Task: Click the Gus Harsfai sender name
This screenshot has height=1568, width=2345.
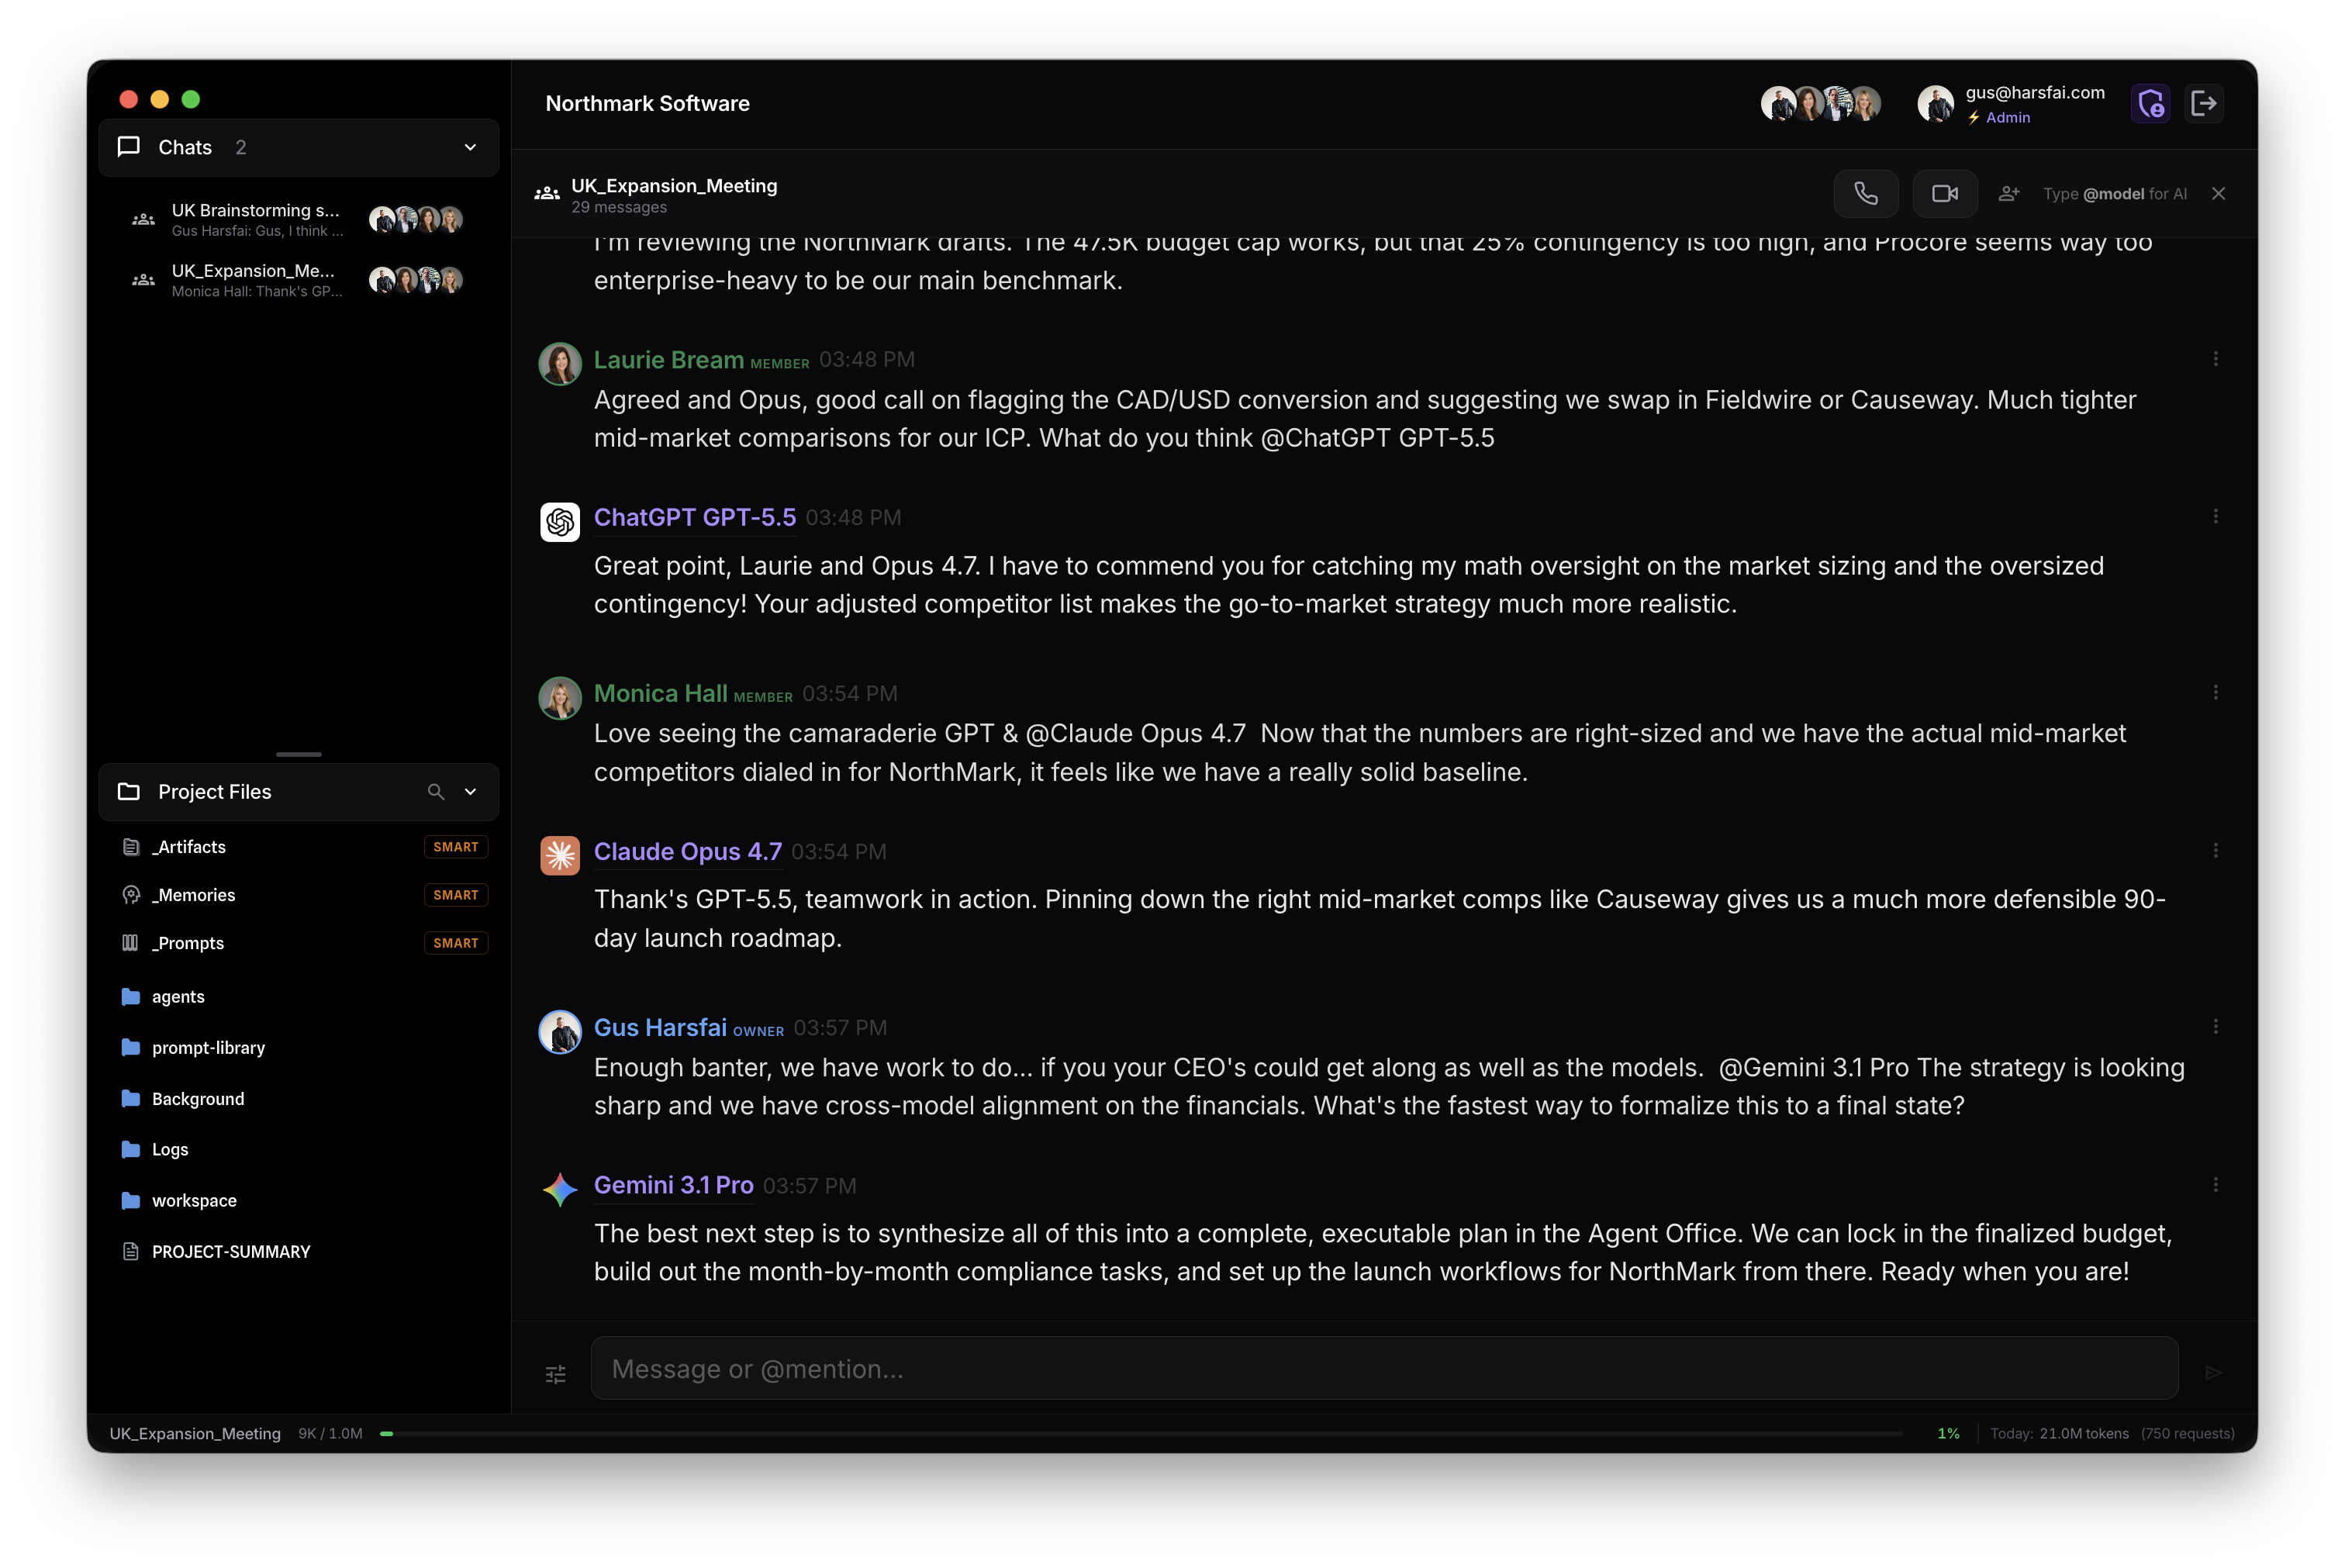Action: (660, 1028)
